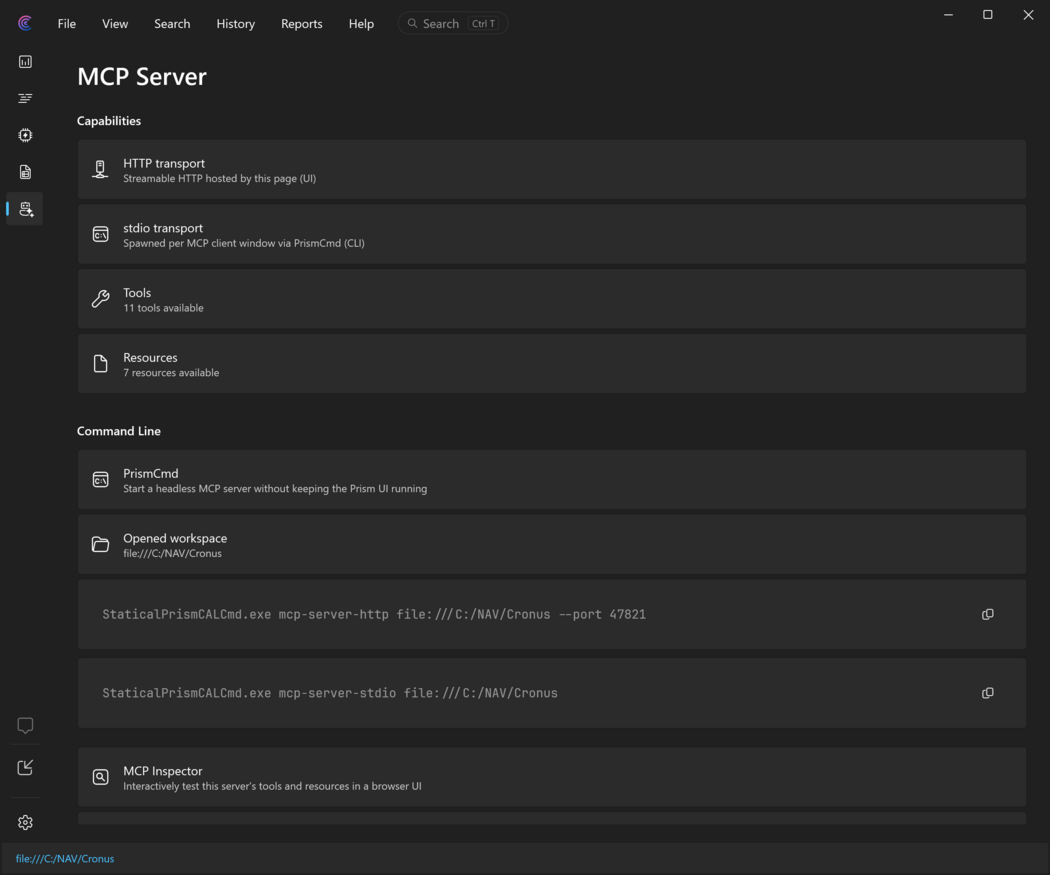Screen dimensions: 1050x875
Task: Click the mcp-server-http command text
Action: pyautogui.click(x=374, y=615)
